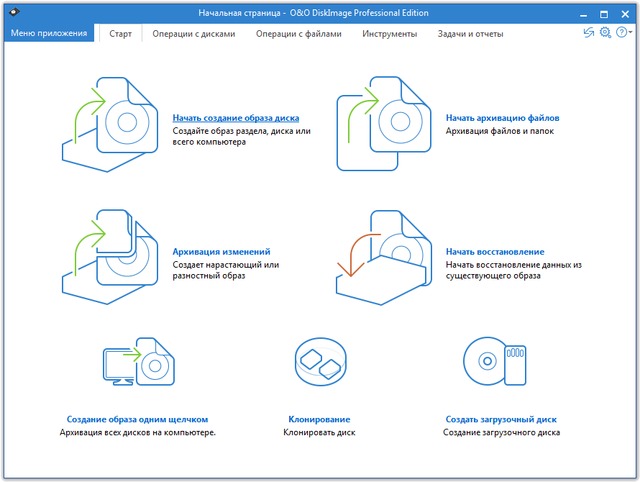Open the settings gear icon in header
The image size is (640, 482).
click(606, 34)
